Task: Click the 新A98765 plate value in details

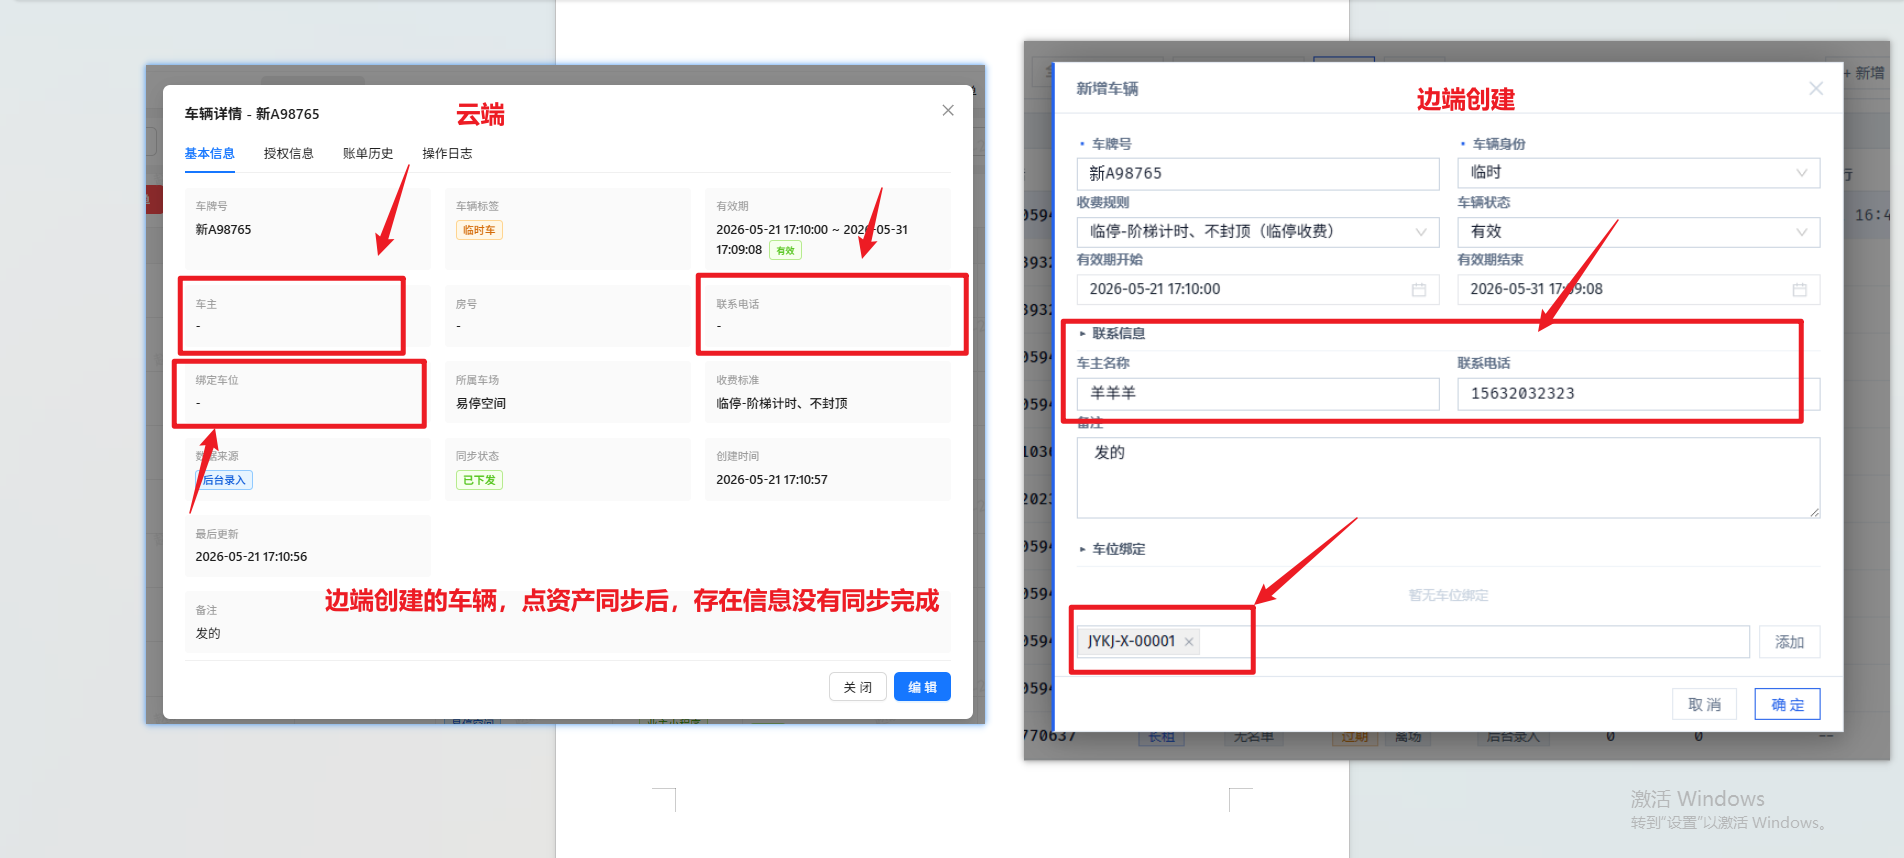Action: click(223, 230)
